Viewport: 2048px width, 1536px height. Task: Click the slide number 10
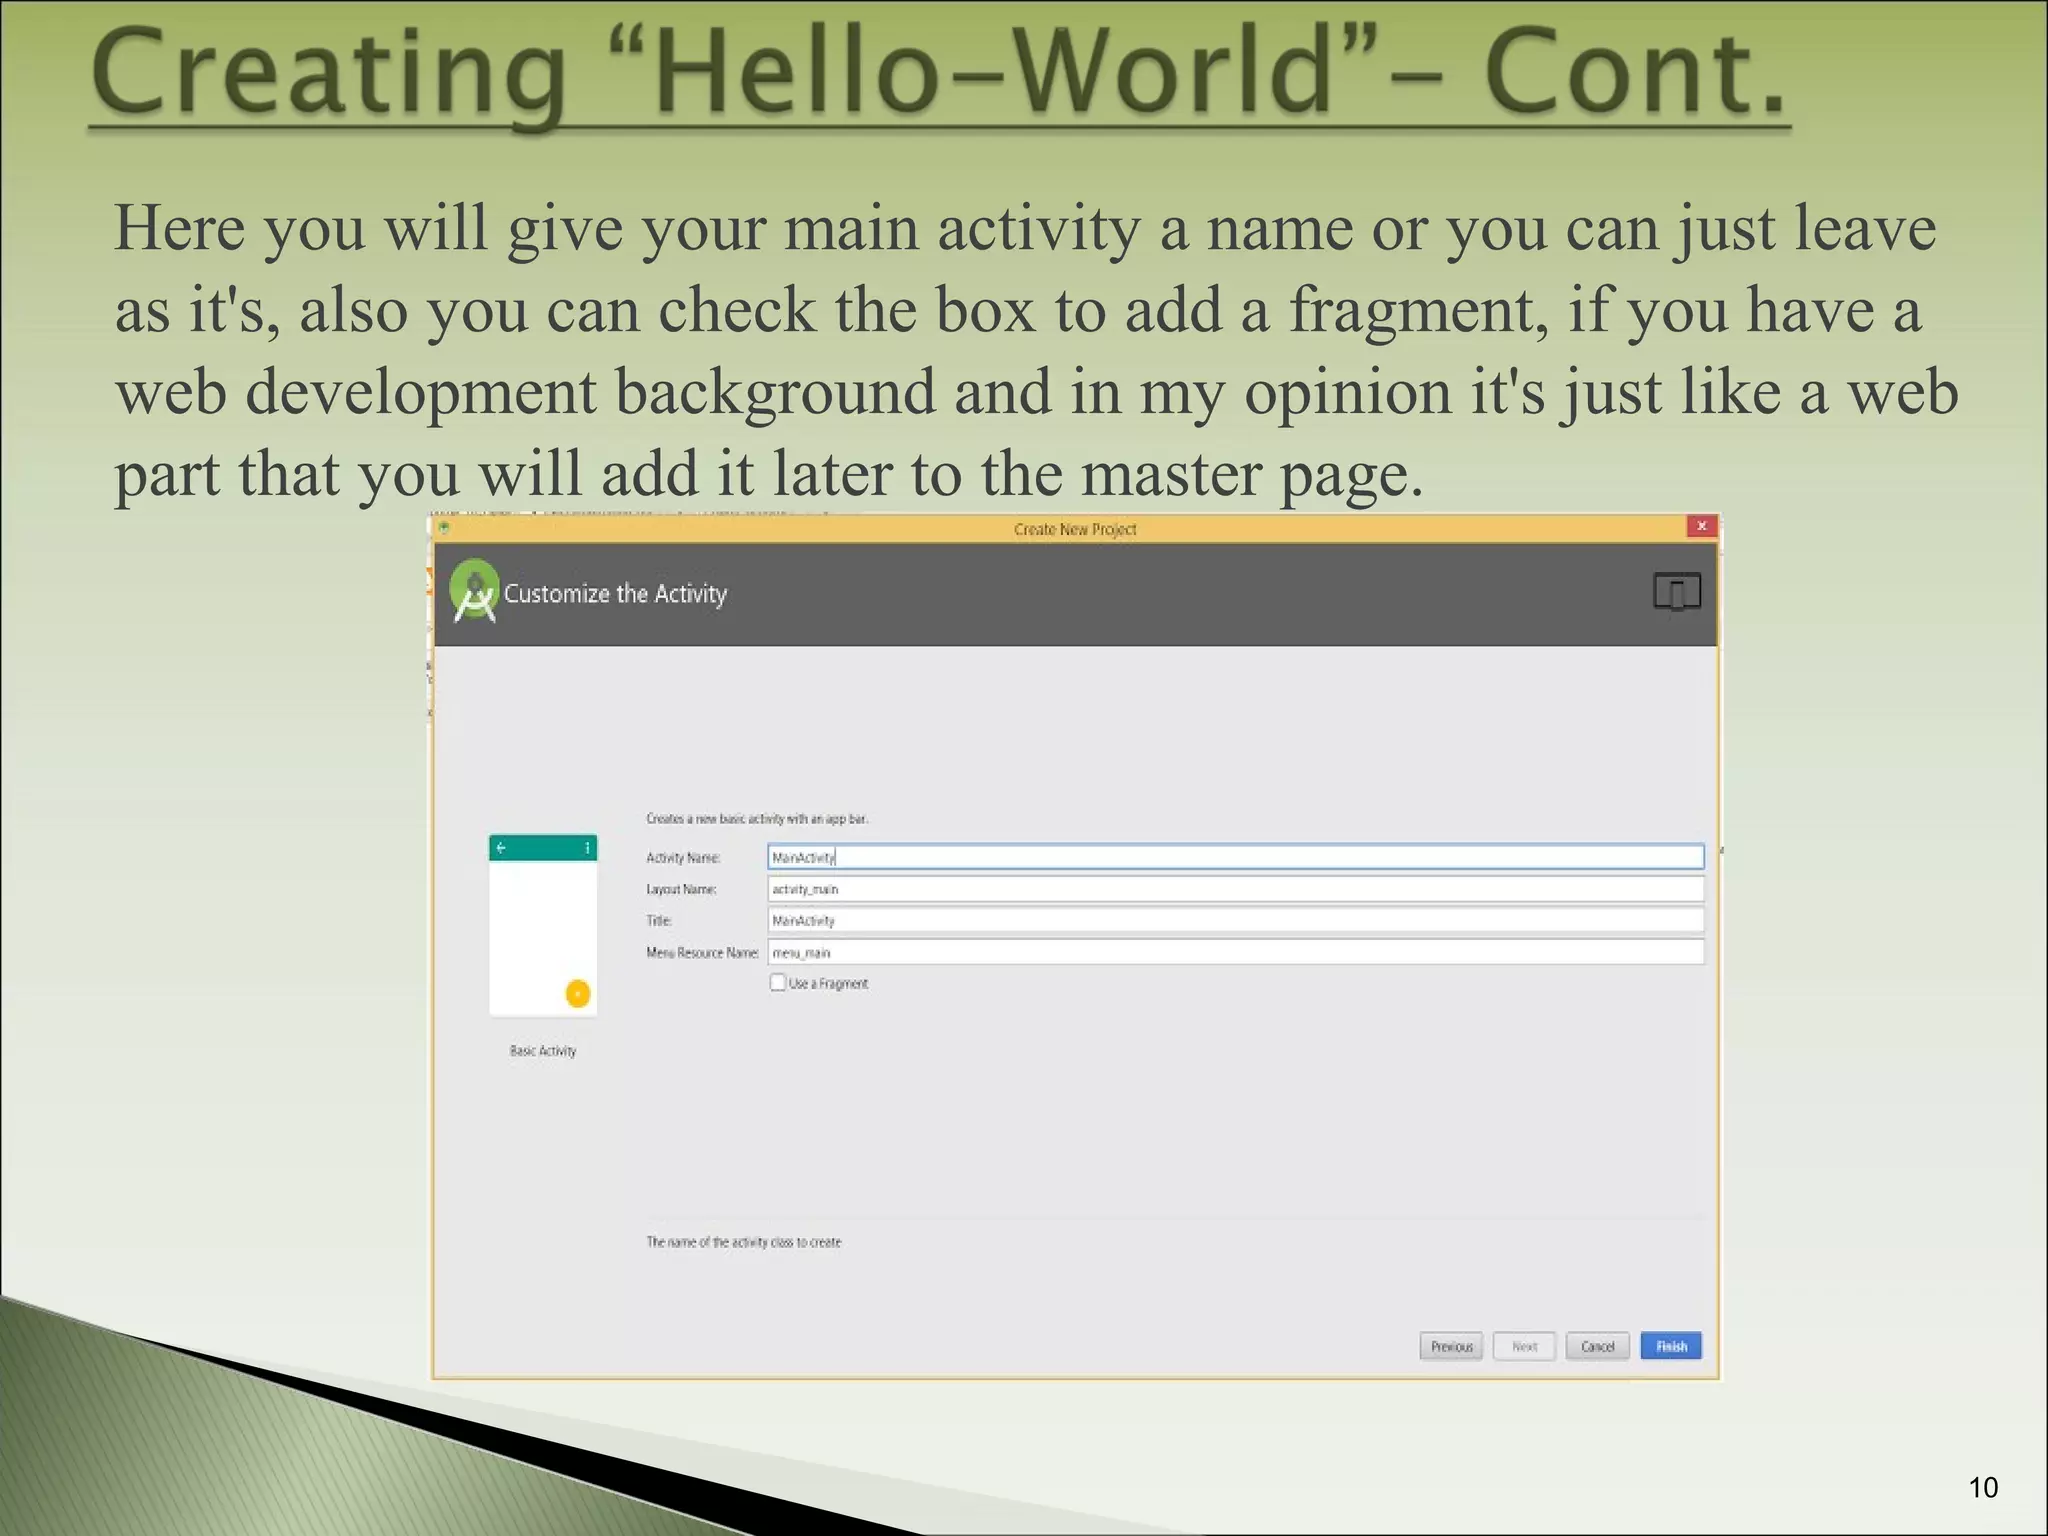pos(1983,1488)
